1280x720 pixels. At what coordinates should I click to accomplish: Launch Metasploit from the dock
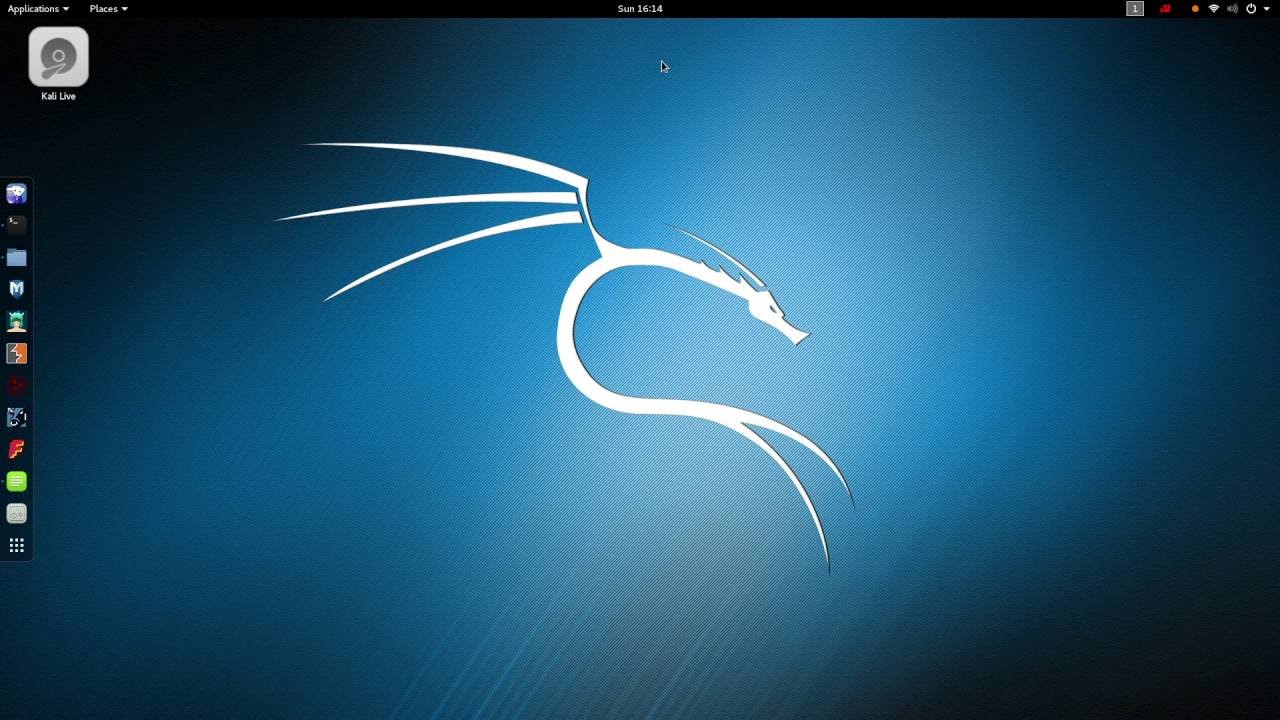pos(16,289)
